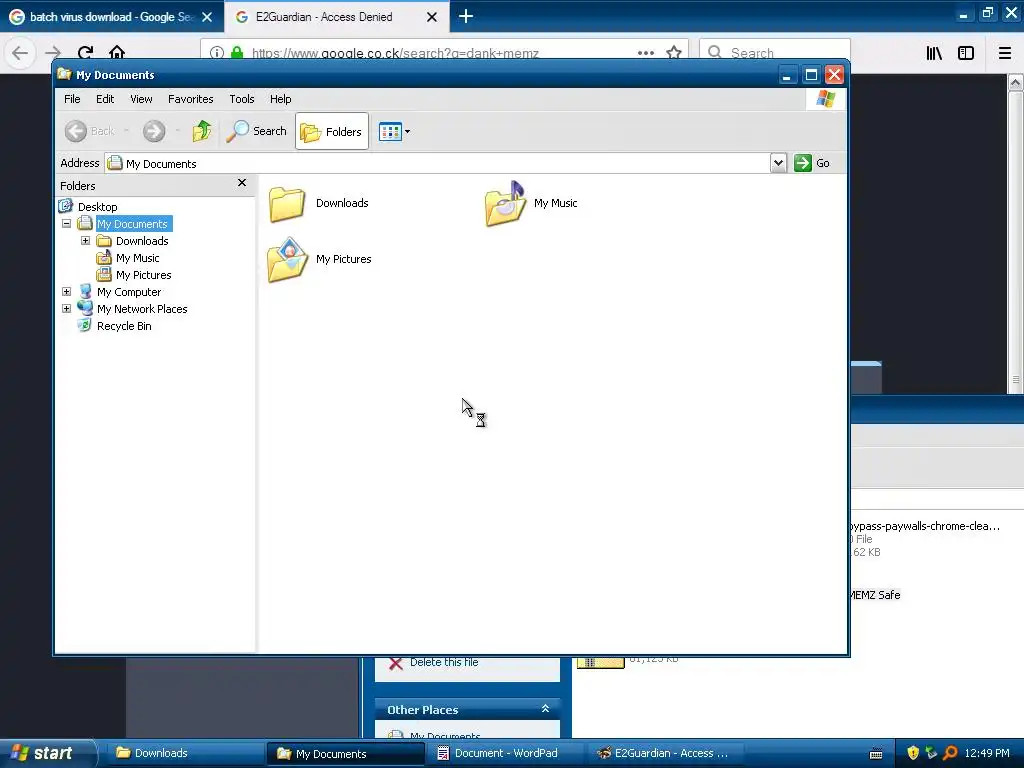Screen dimensions: 1024x768
Task: Close the batch virus download tab
Action: coord(207,17)
